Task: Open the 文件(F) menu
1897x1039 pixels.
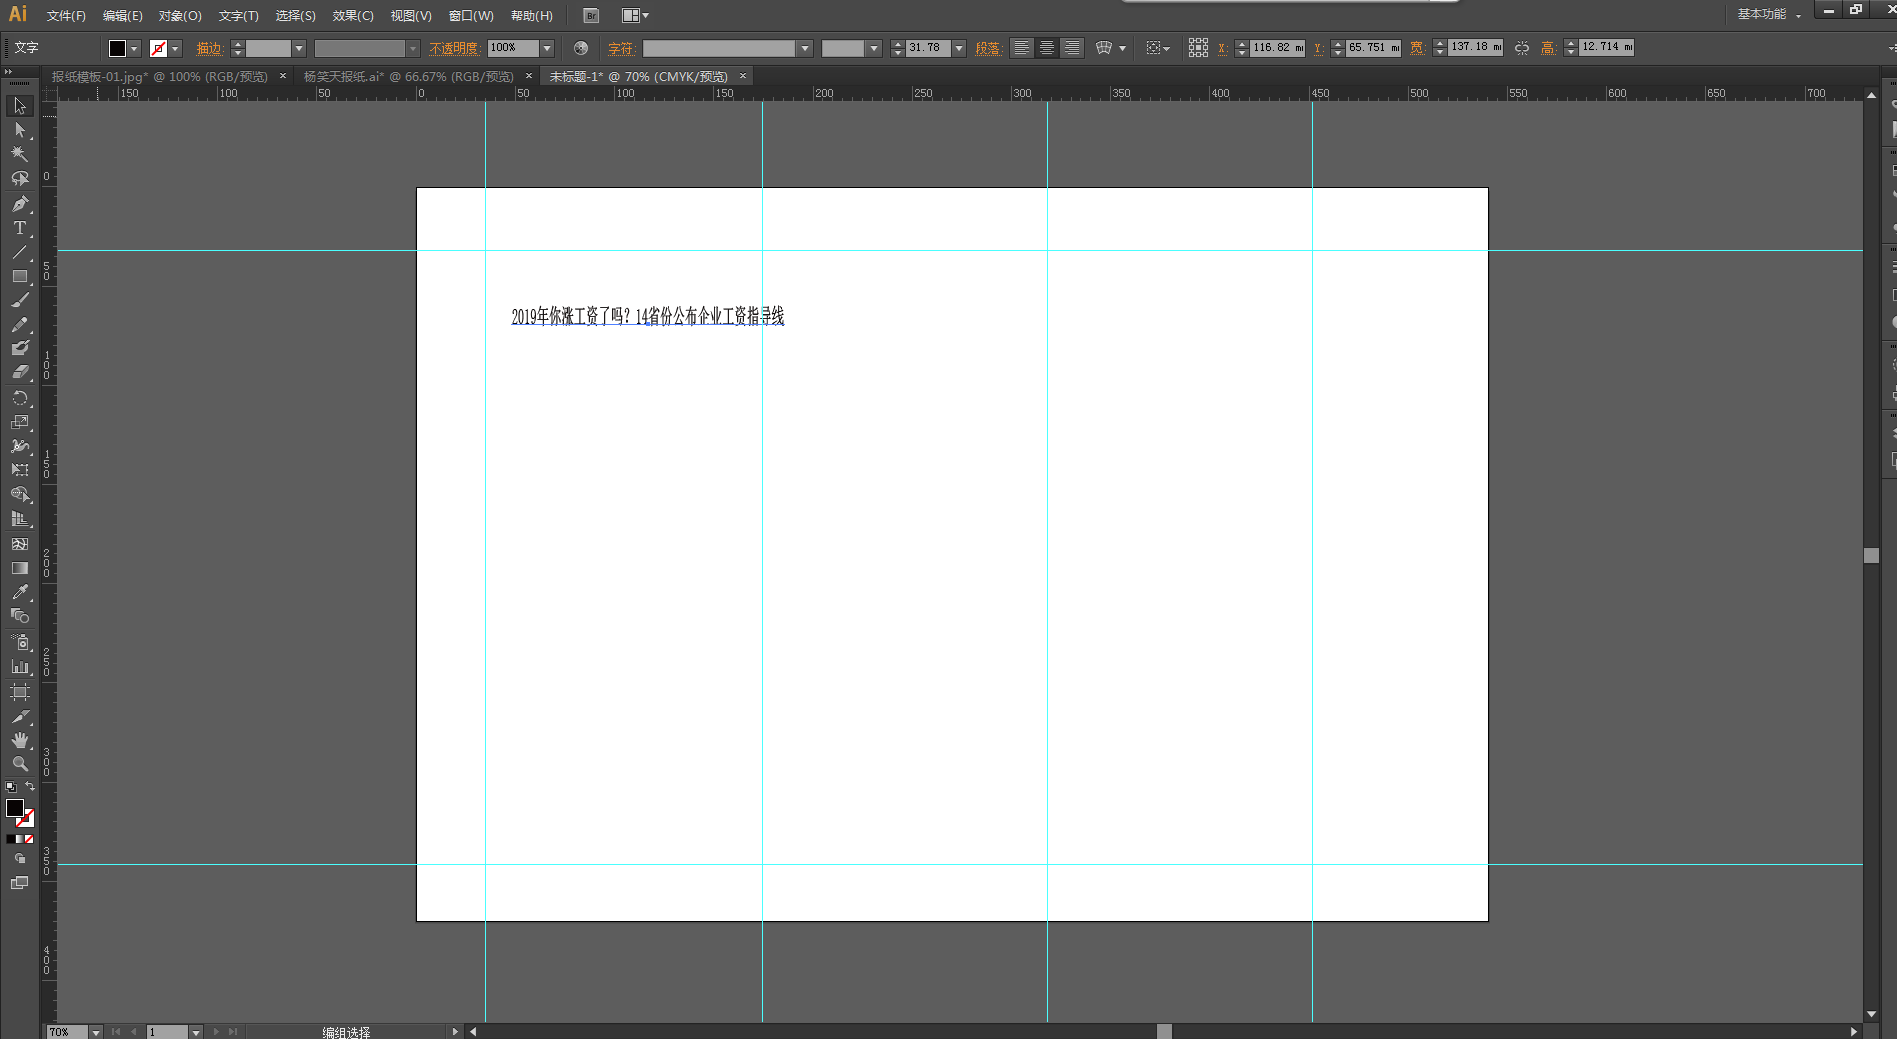Action: click(66, 16)
